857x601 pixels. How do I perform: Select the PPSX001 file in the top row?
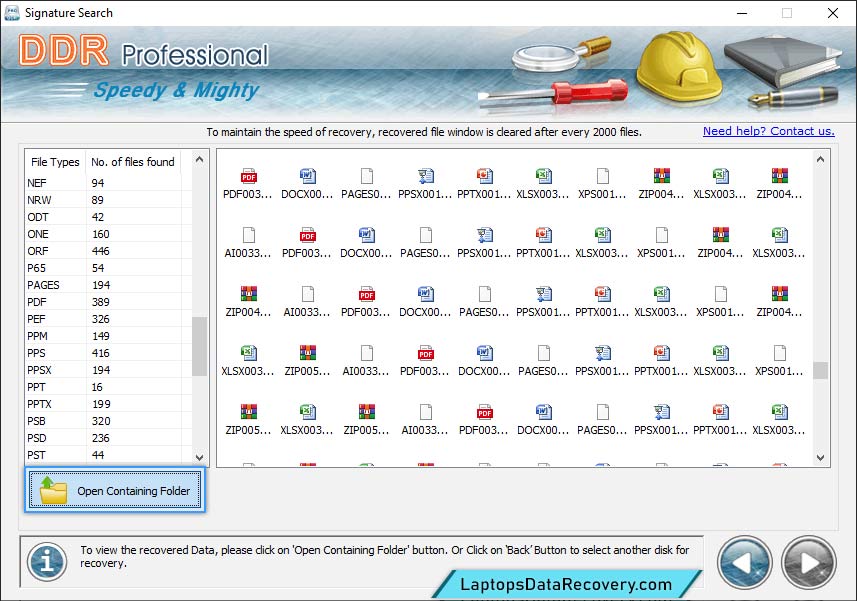[425, 184]
